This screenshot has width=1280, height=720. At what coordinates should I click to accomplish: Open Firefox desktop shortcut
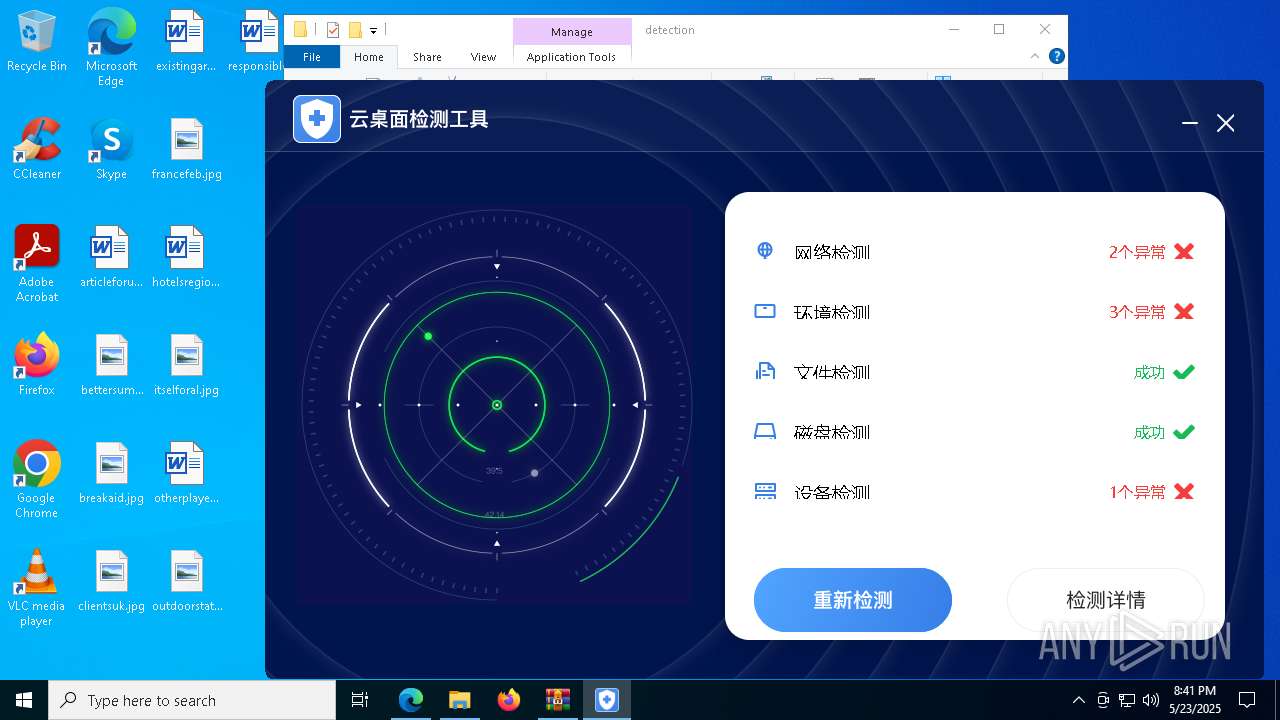tap(37, 365)
